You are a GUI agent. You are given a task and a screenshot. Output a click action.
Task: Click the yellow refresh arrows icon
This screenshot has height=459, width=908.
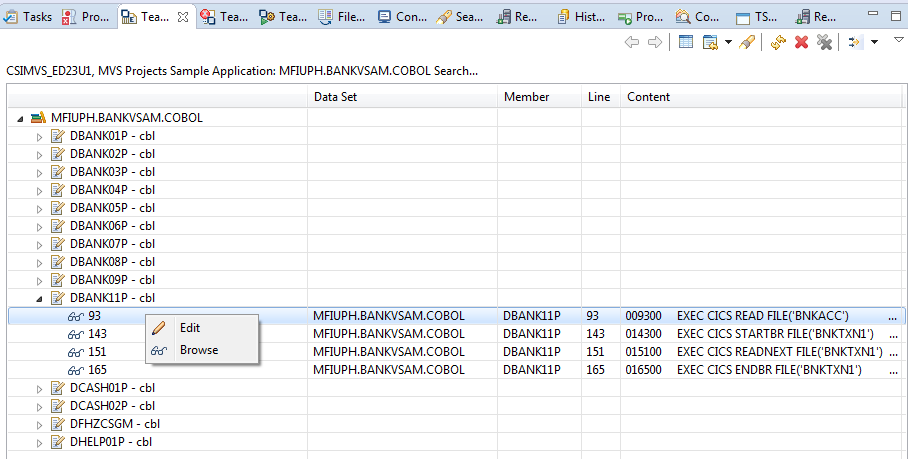pyautogui.click(x=778, y=42)
